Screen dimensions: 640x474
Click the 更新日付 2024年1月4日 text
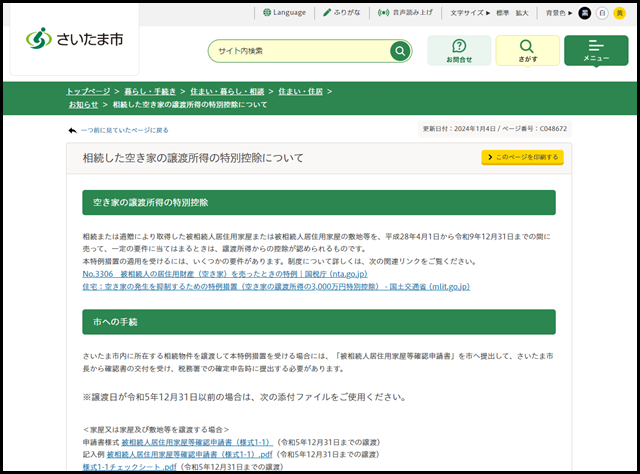click(x=459, y=129)
